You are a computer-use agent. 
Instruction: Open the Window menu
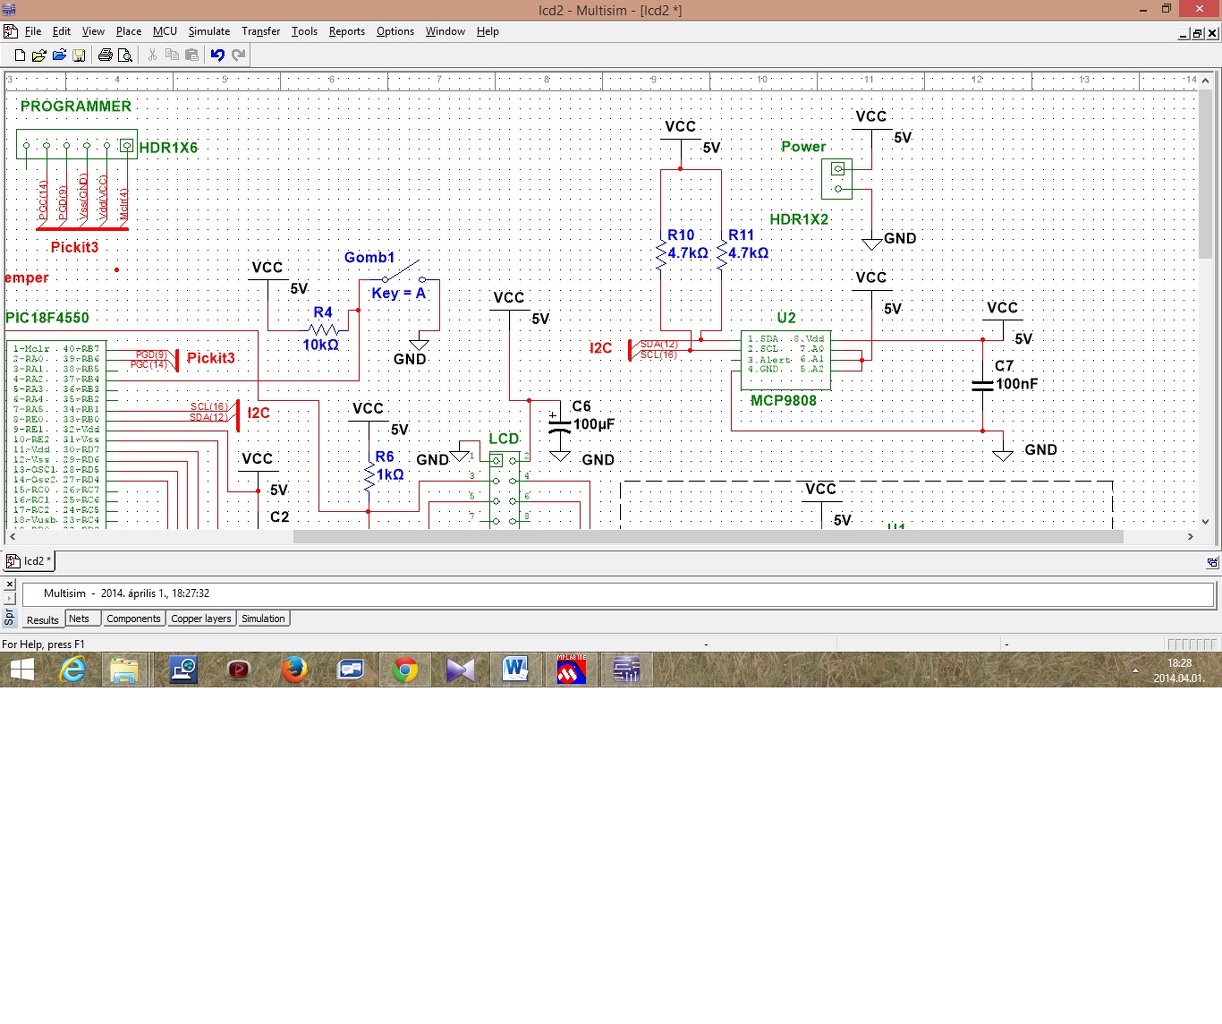tap(445, 31)
